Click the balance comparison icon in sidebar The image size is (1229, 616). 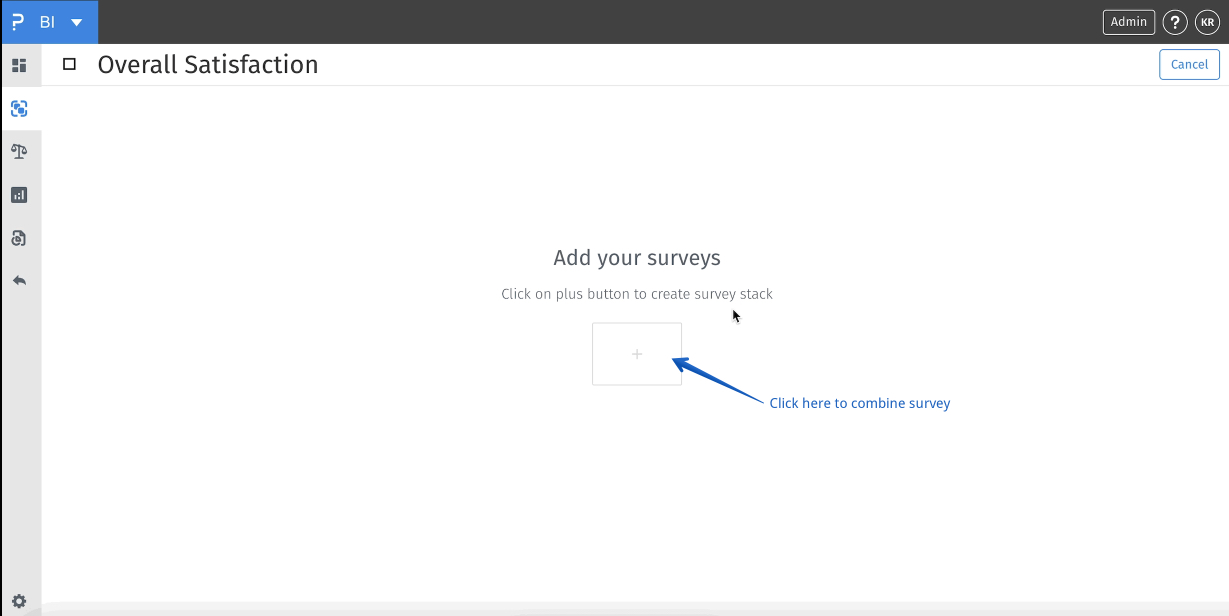(19, 151)
